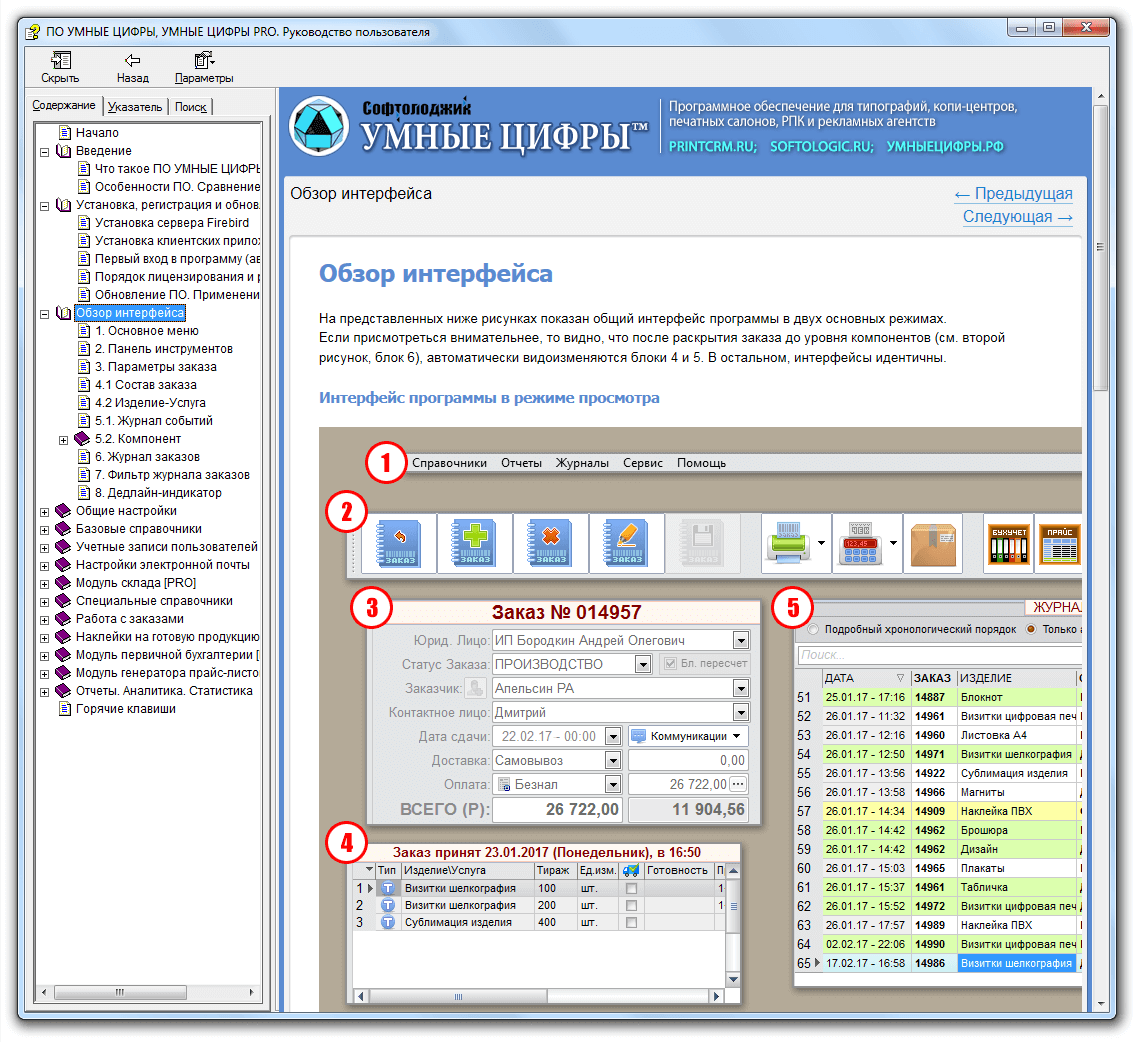
Task: Select Установка сервера Firebird topic
Action: (172, 223)
